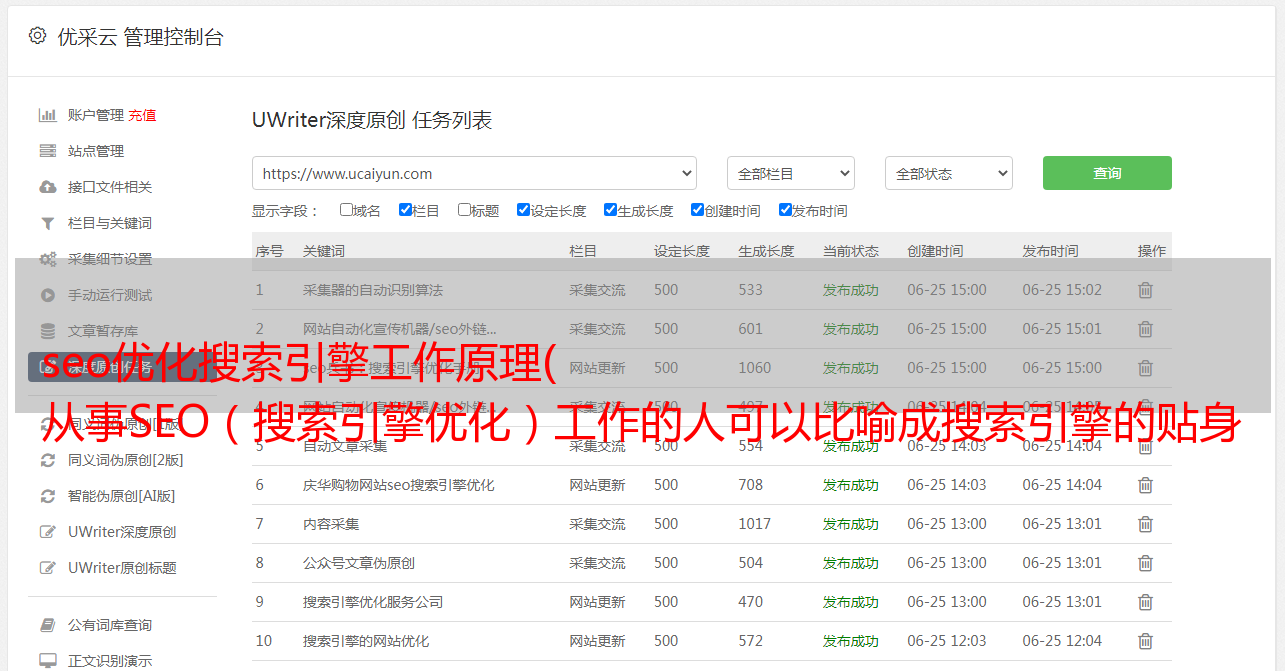Click generated length value 1017

point(755,524)
